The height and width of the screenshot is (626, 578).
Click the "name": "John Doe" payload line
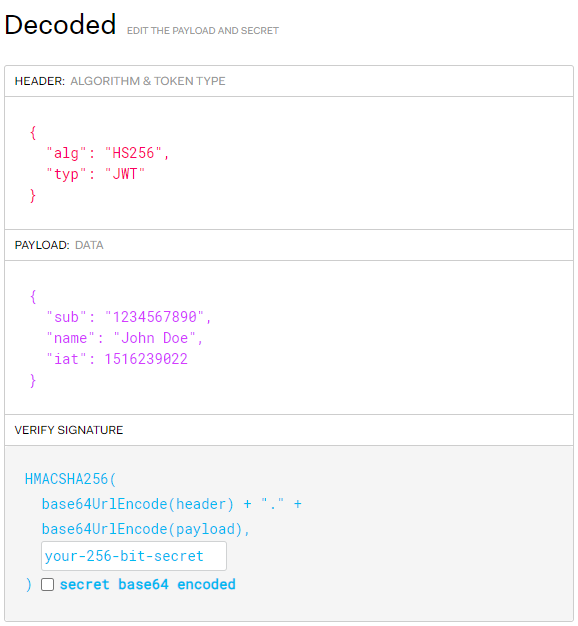tap(125, 338)
